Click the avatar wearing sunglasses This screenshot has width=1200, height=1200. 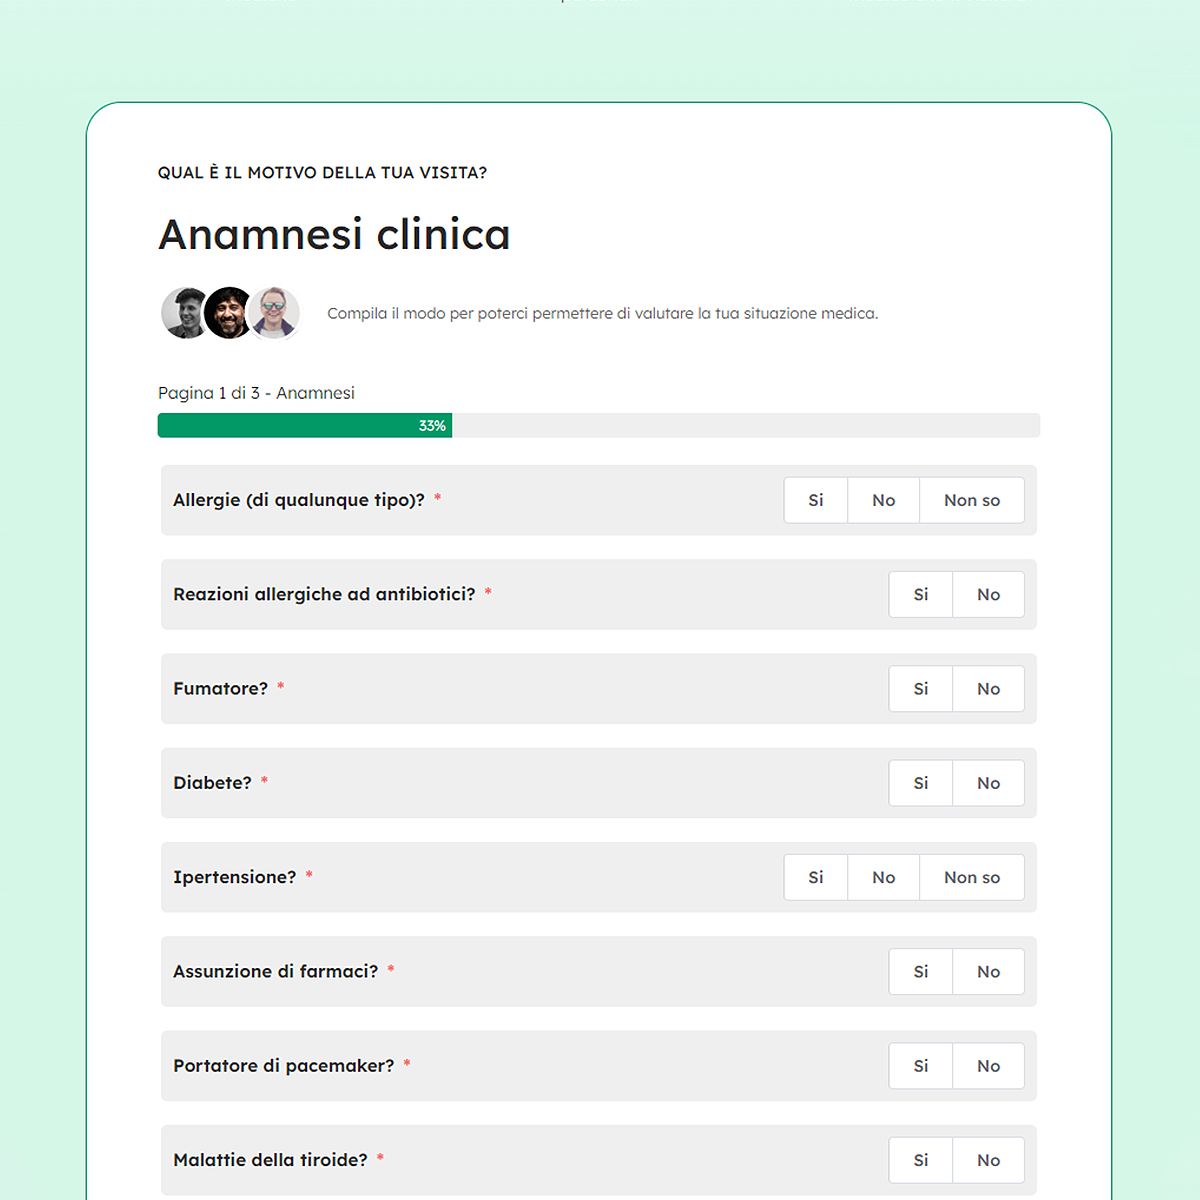[275, 312]
